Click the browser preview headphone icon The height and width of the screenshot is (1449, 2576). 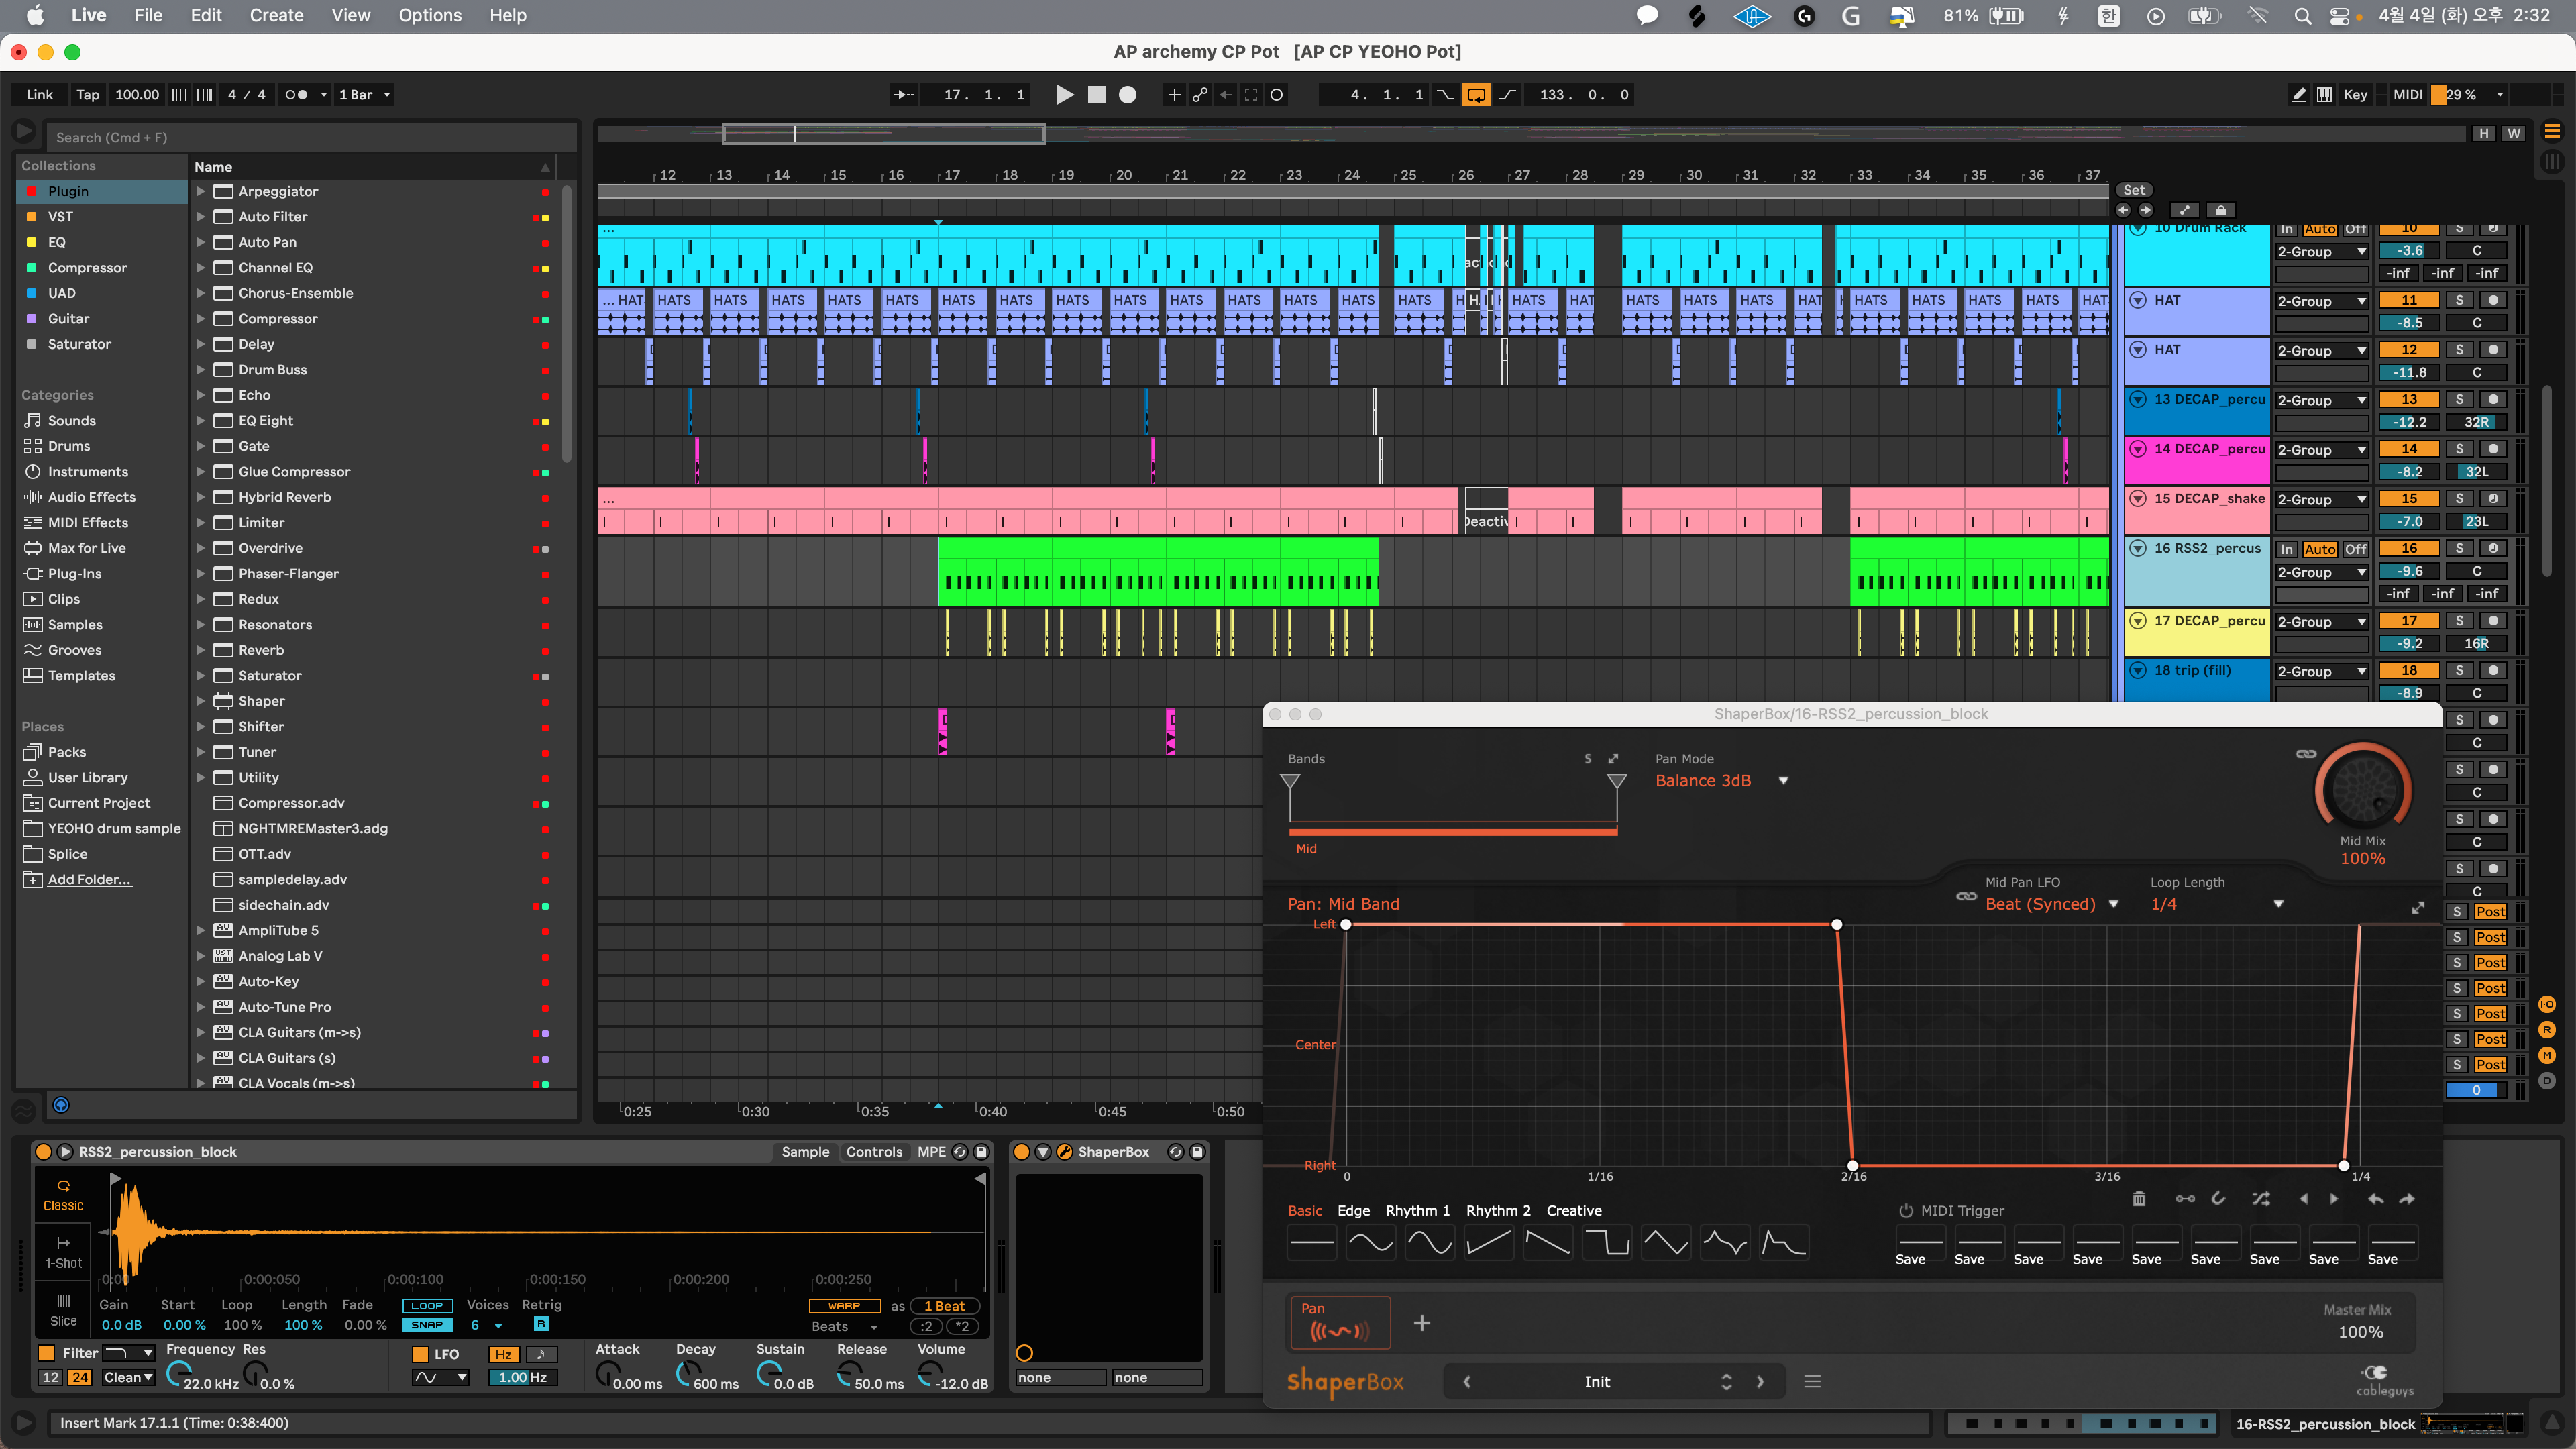coord(61,1105)
